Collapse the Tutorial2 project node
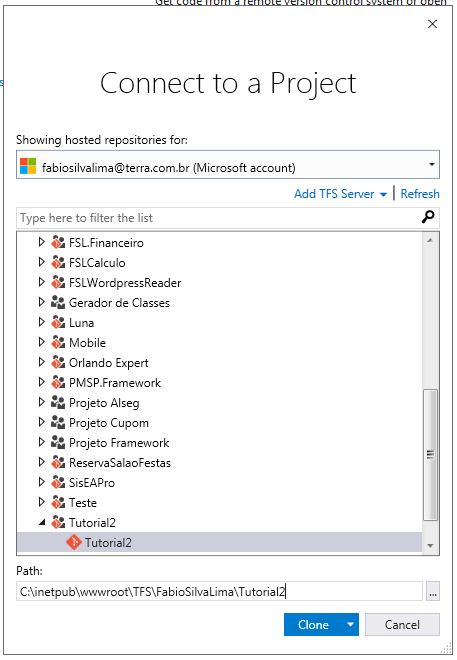 (x=42, y=522)
